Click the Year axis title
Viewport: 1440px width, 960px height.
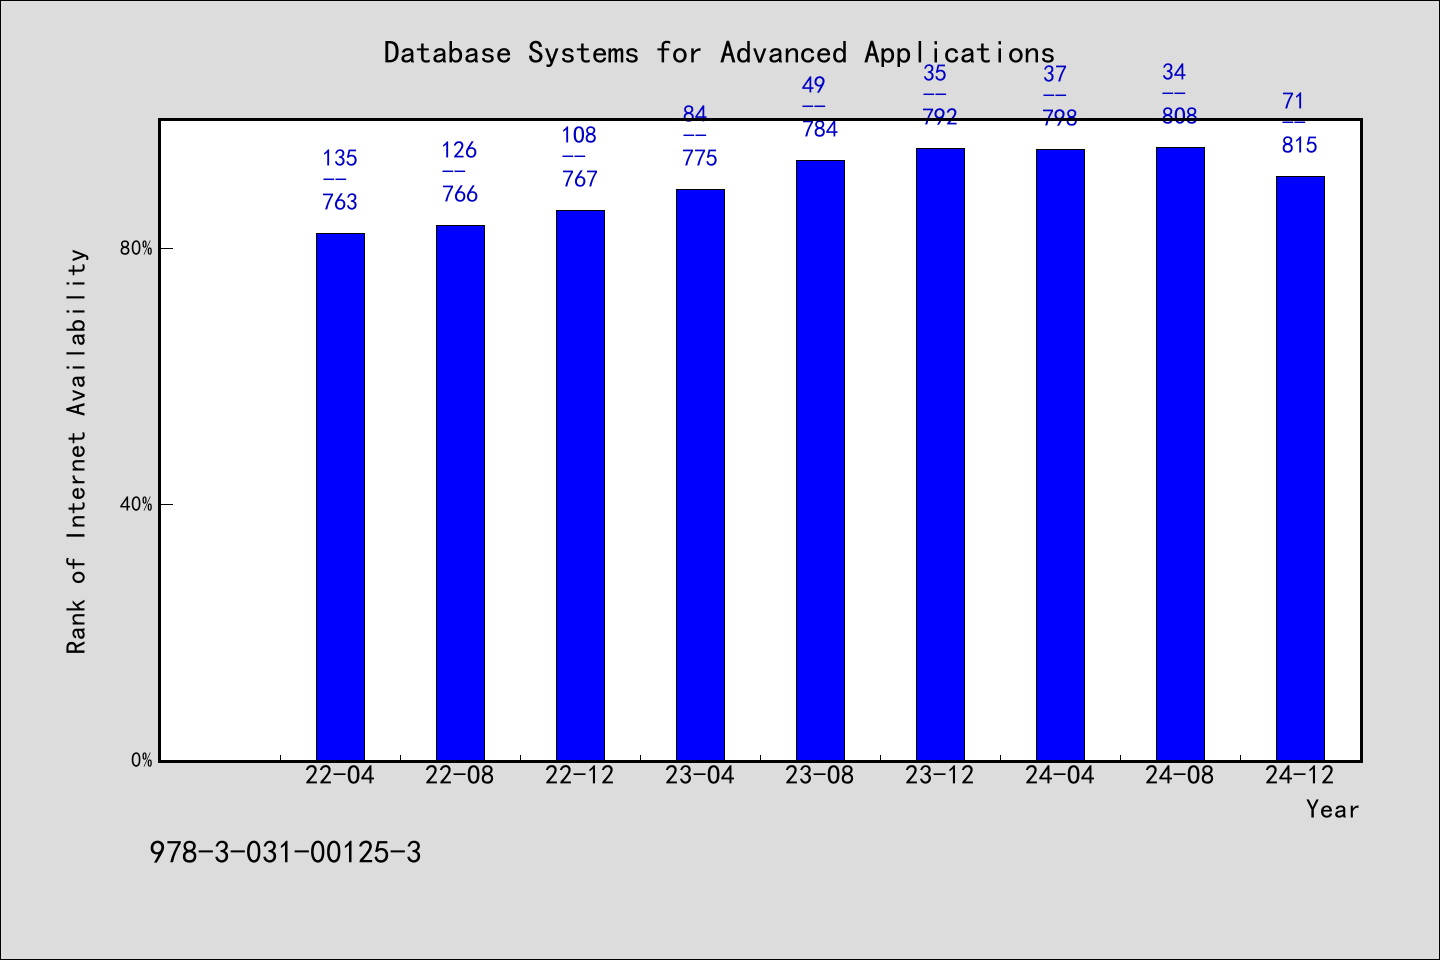1333,809
